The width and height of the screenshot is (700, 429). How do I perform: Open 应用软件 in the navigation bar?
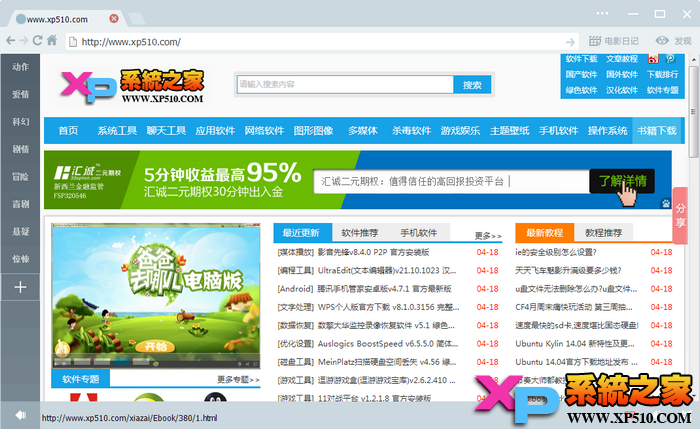(x=215, y=130)
